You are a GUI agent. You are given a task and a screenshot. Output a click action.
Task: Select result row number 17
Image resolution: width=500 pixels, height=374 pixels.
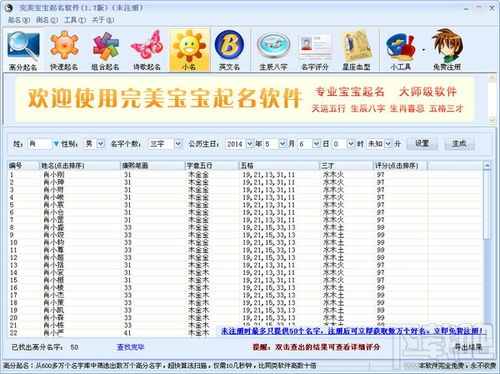coord(245,295)
